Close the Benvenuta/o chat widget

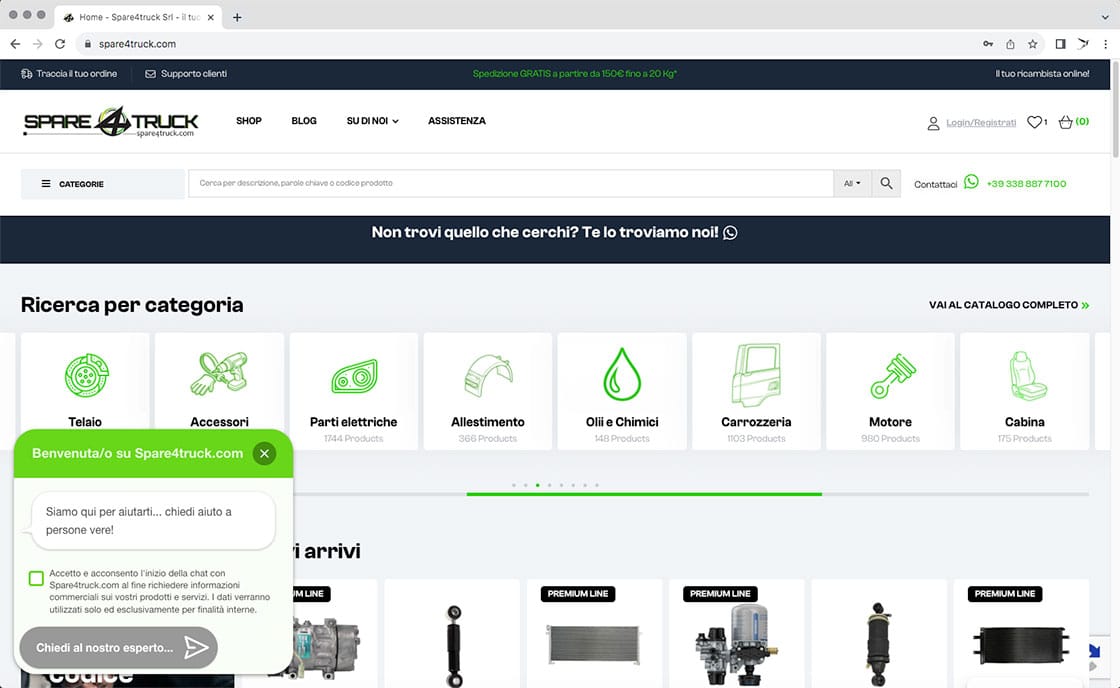[x=264, y=454]
